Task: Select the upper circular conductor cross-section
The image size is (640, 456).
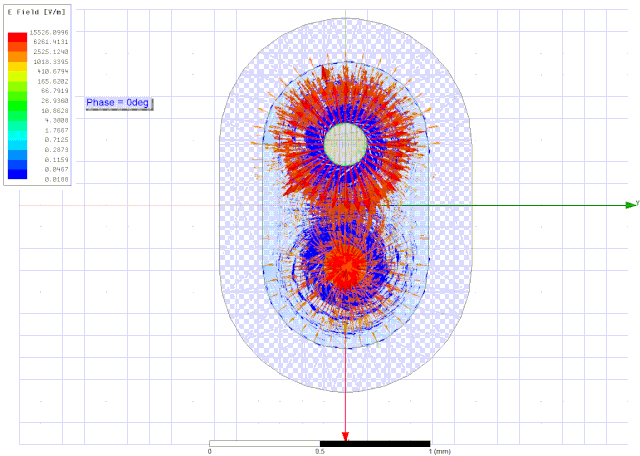Action: [x=345, y=145]
